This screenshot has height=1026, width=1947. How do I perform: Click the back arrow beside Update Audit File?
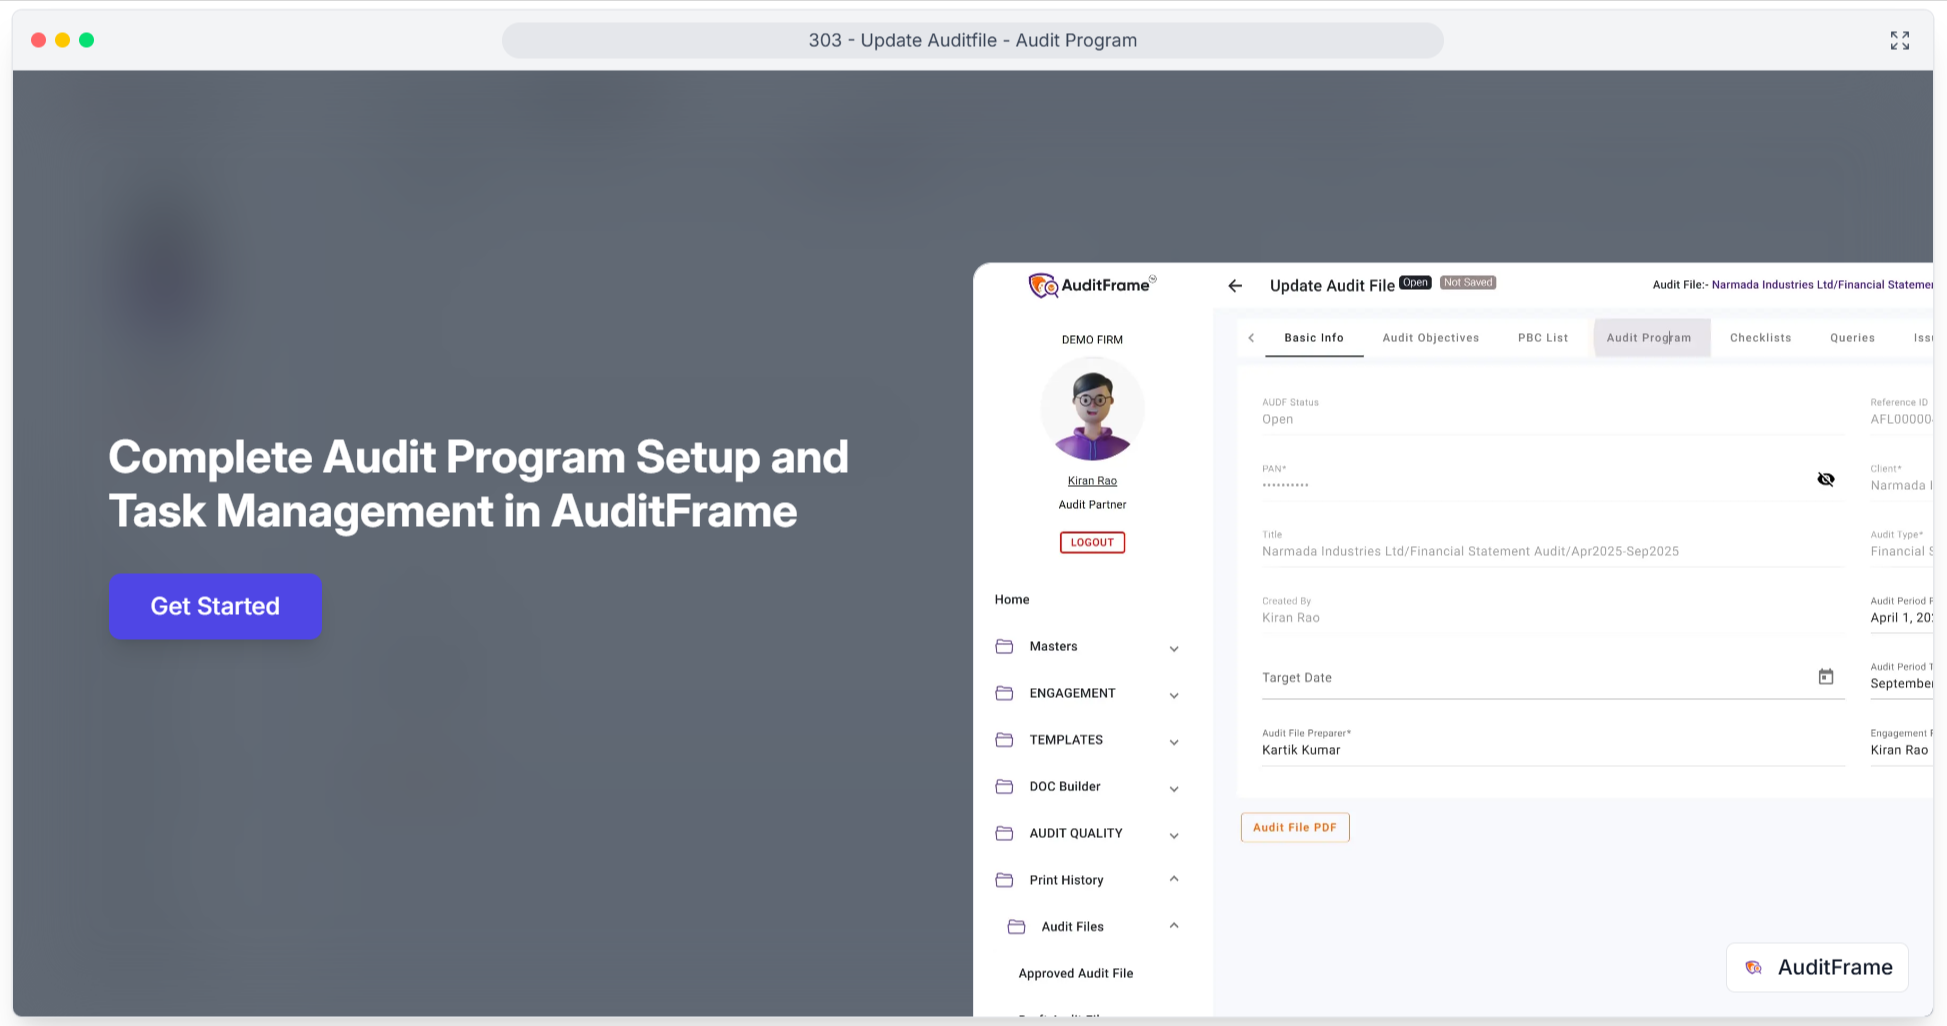[1235, 286]
